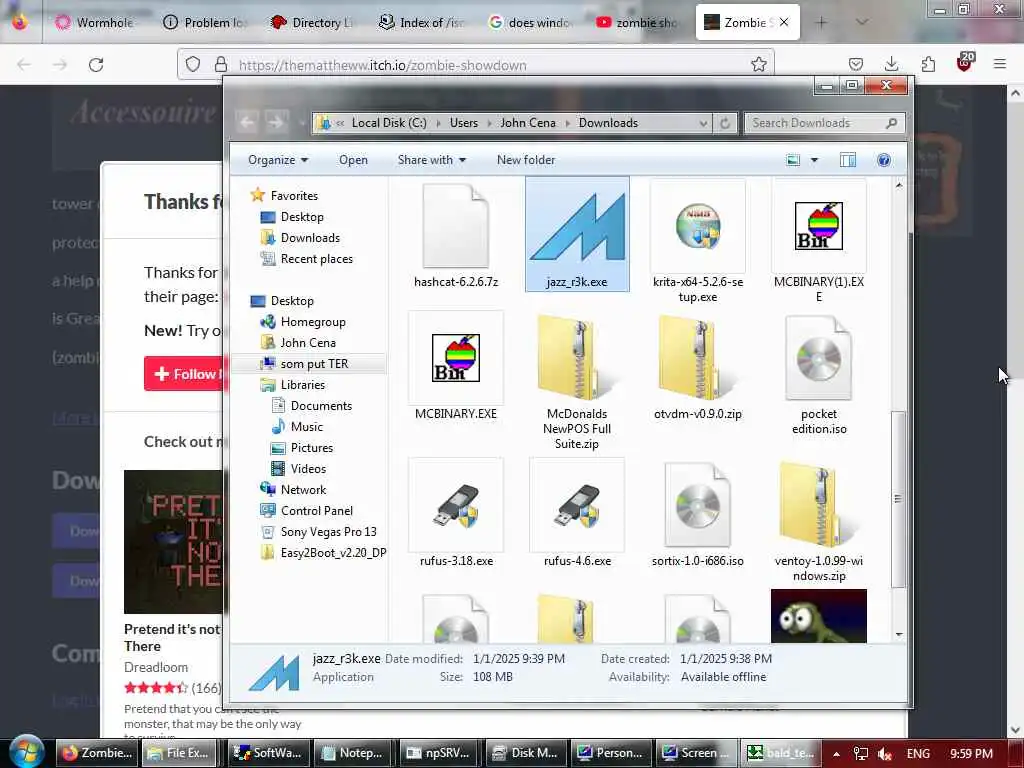Open the Videos library
The height and width of the screenshot is (768, 1024).
click(x=308, y=468)
